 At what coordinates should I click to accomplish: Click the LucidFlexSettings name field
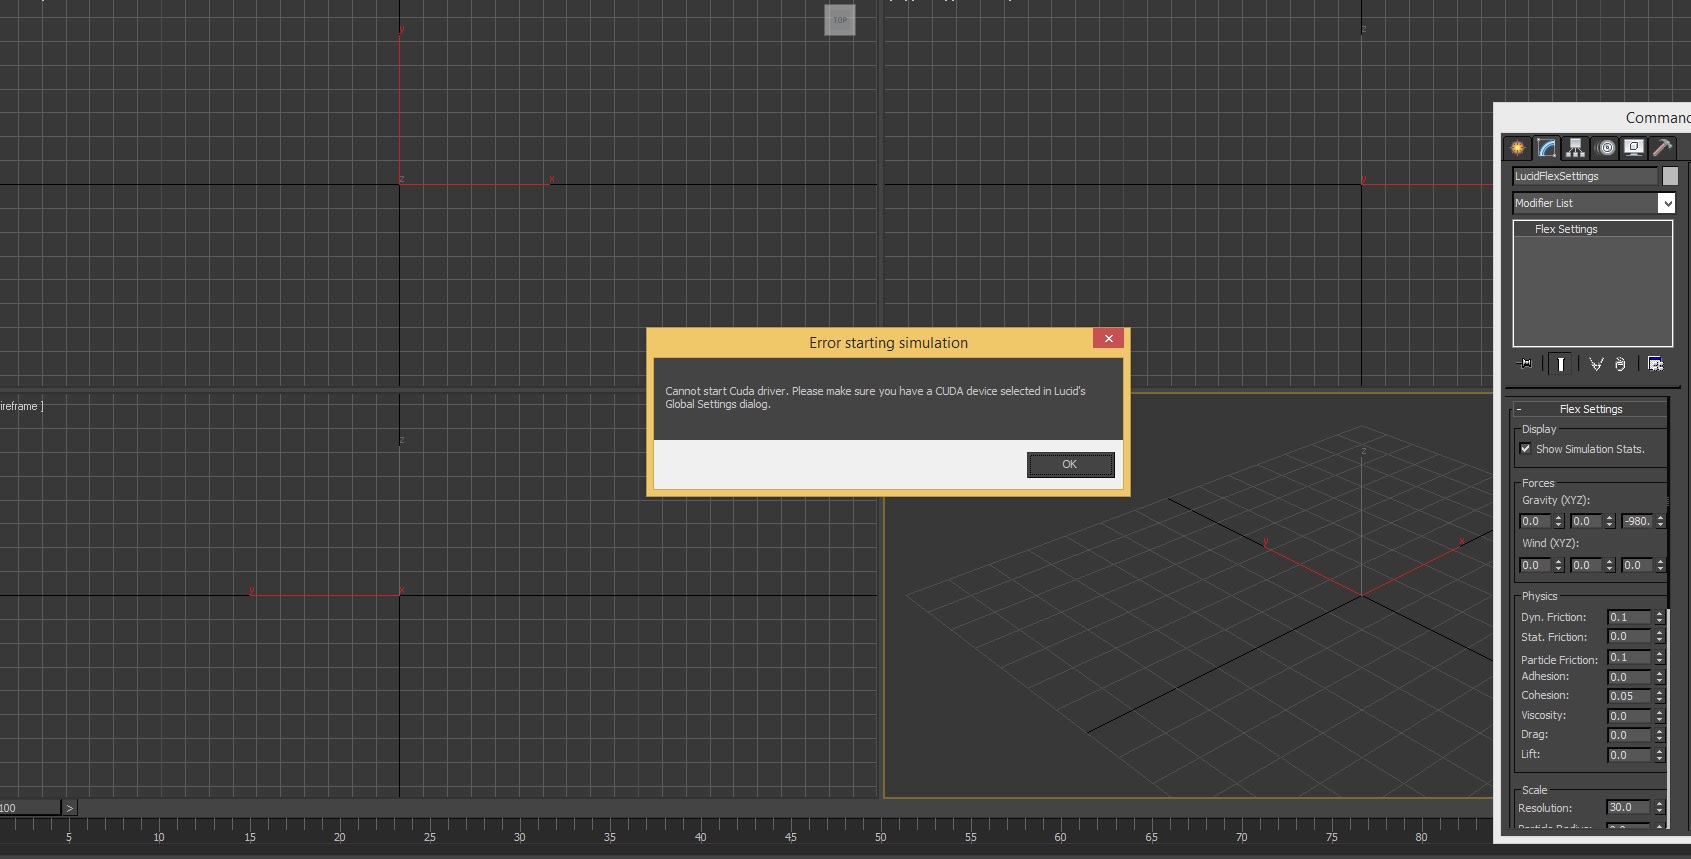coord(1584,176)
